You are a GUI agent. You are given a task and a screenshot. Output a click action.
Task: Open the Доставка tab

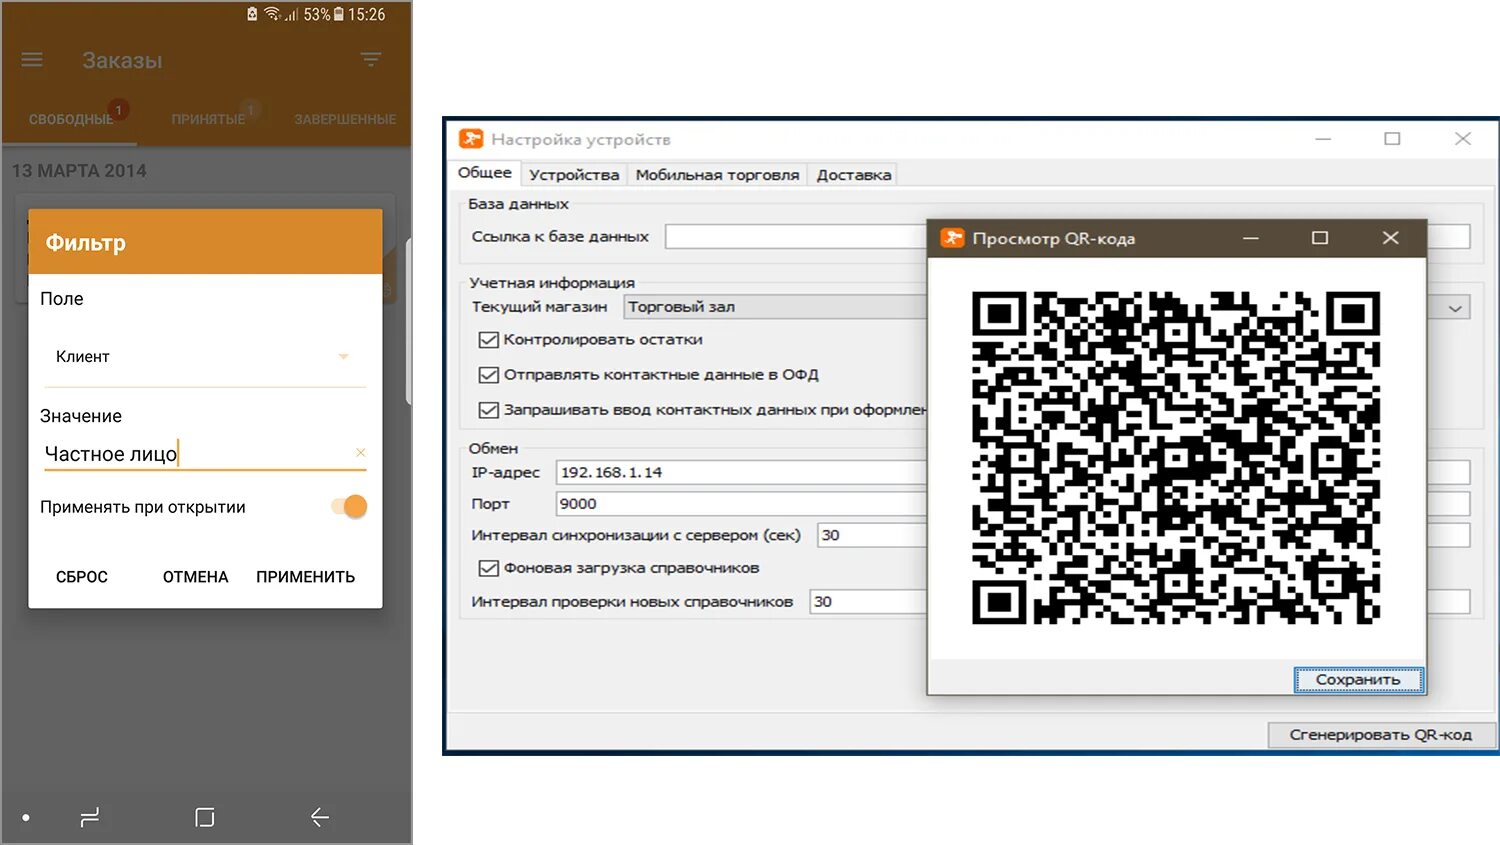pyautogui.click(x=853, y=175)
